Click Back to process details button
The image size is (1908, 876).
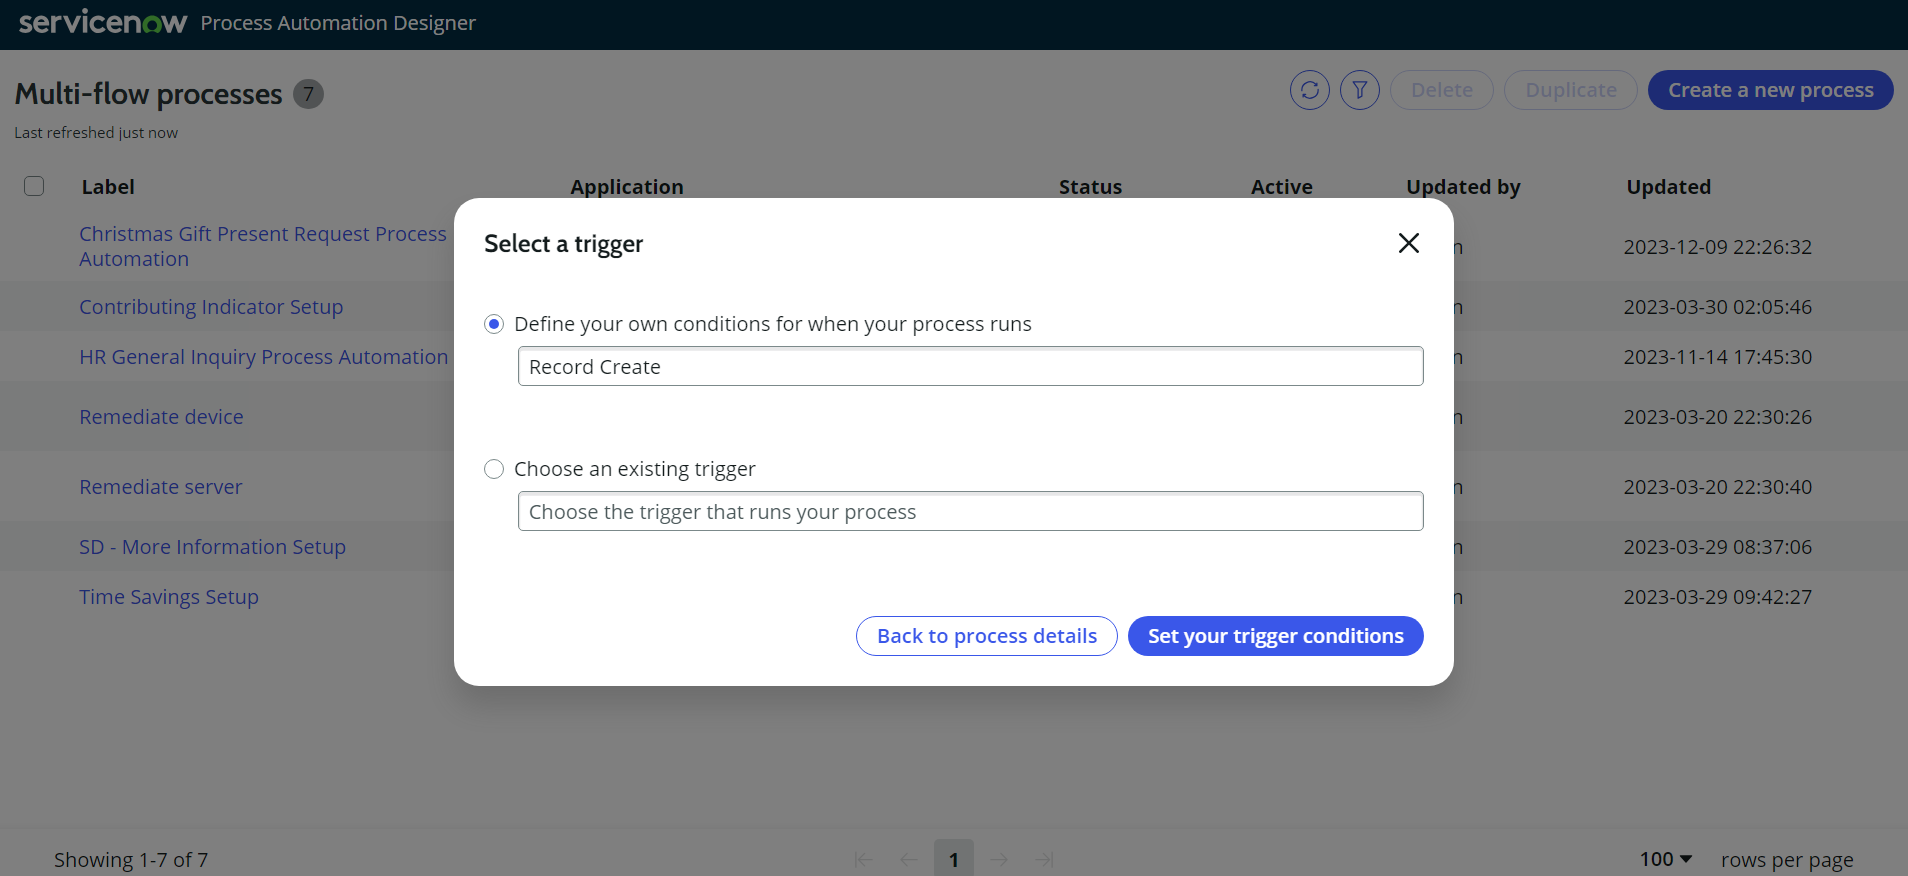pos(986,636)
